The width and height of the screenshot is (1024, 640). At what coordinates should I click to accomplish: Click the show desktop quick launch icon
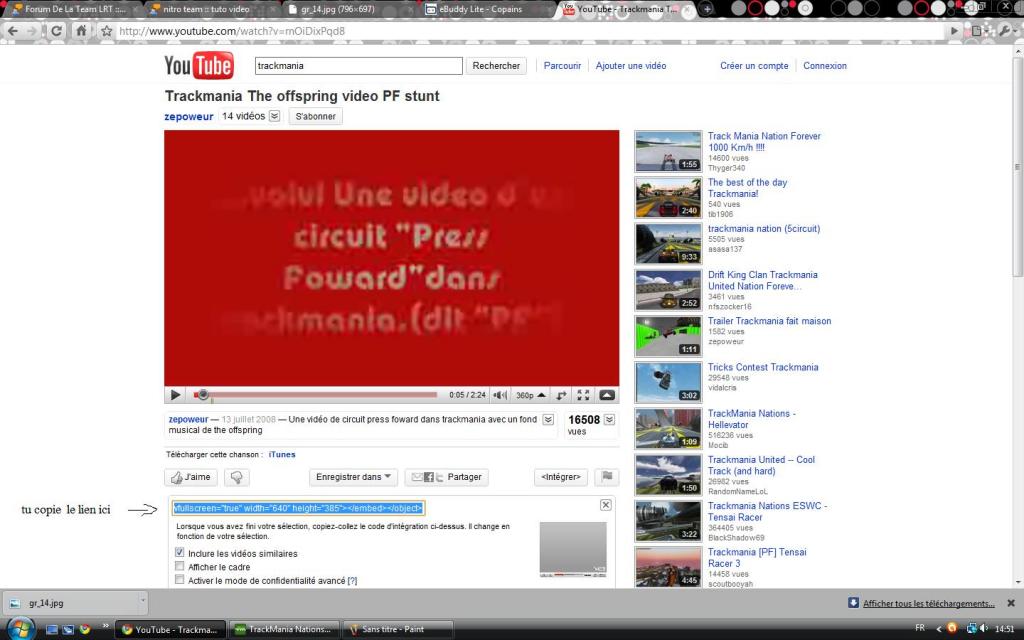tap(52, 629)
